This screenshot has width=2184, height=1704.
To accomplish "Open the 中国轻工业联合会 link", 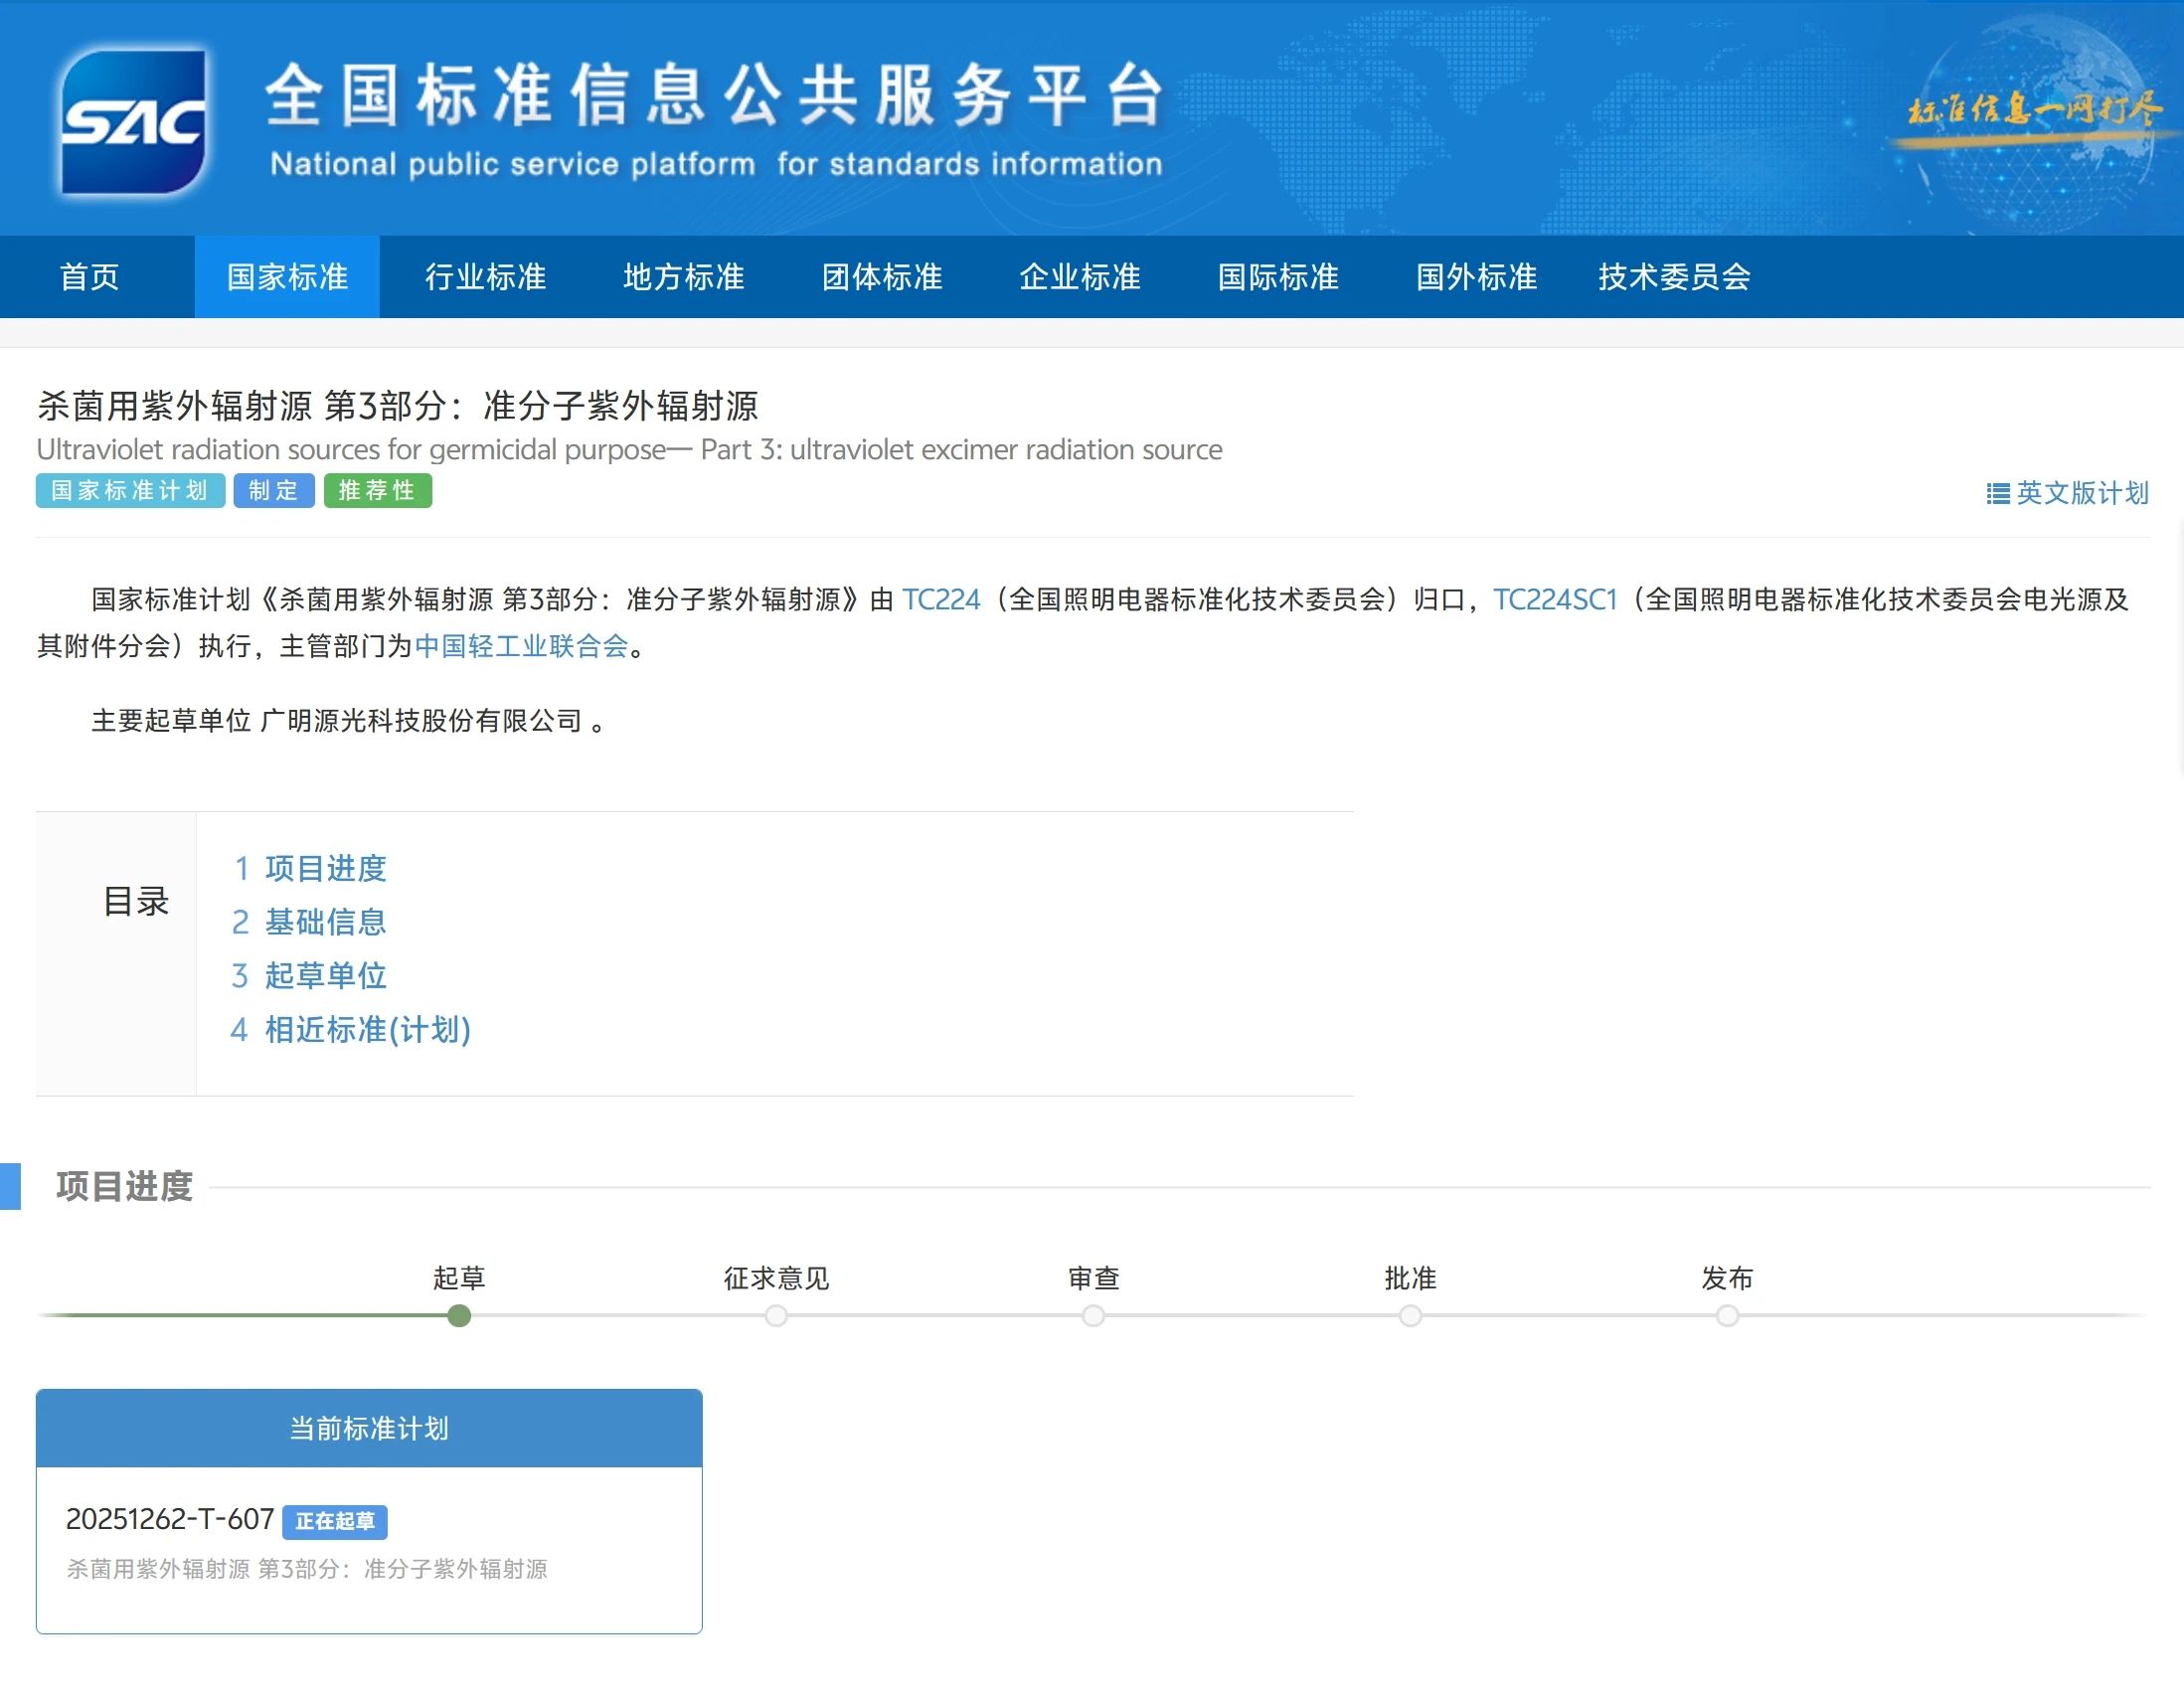I will tap(522, 646).
